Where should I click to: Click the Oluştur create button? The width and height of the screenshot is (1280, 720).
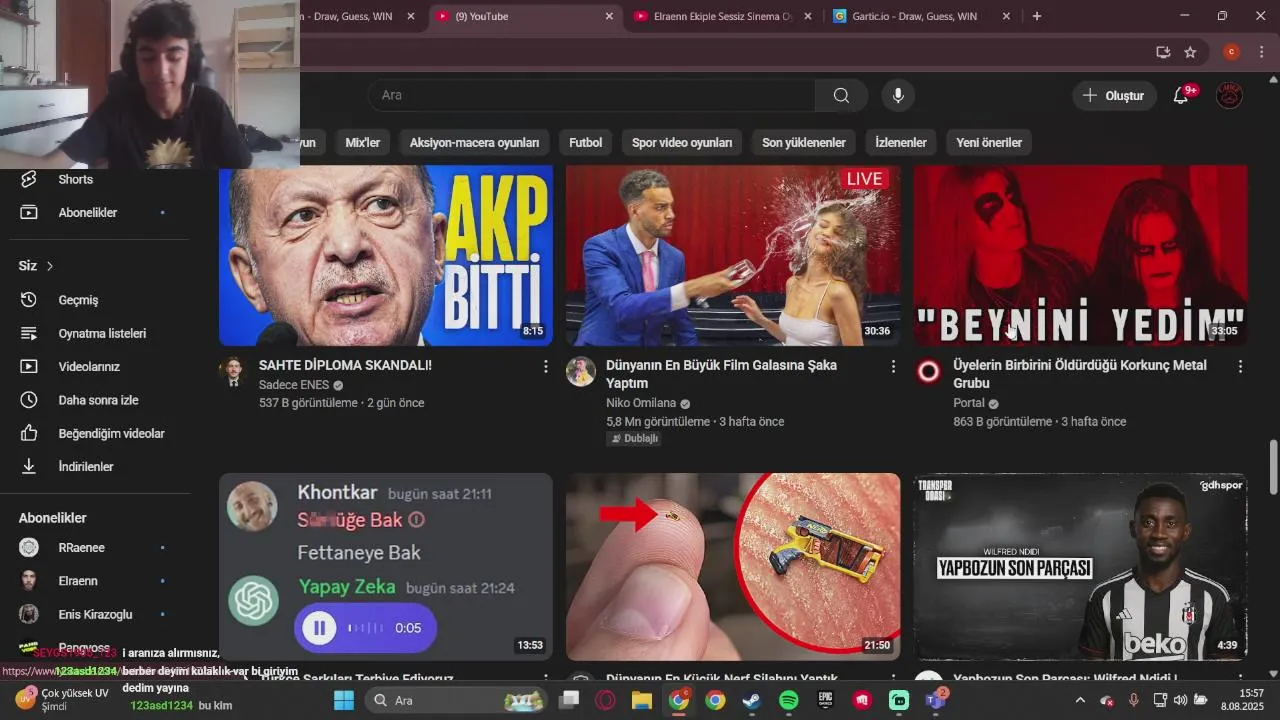1115,95
